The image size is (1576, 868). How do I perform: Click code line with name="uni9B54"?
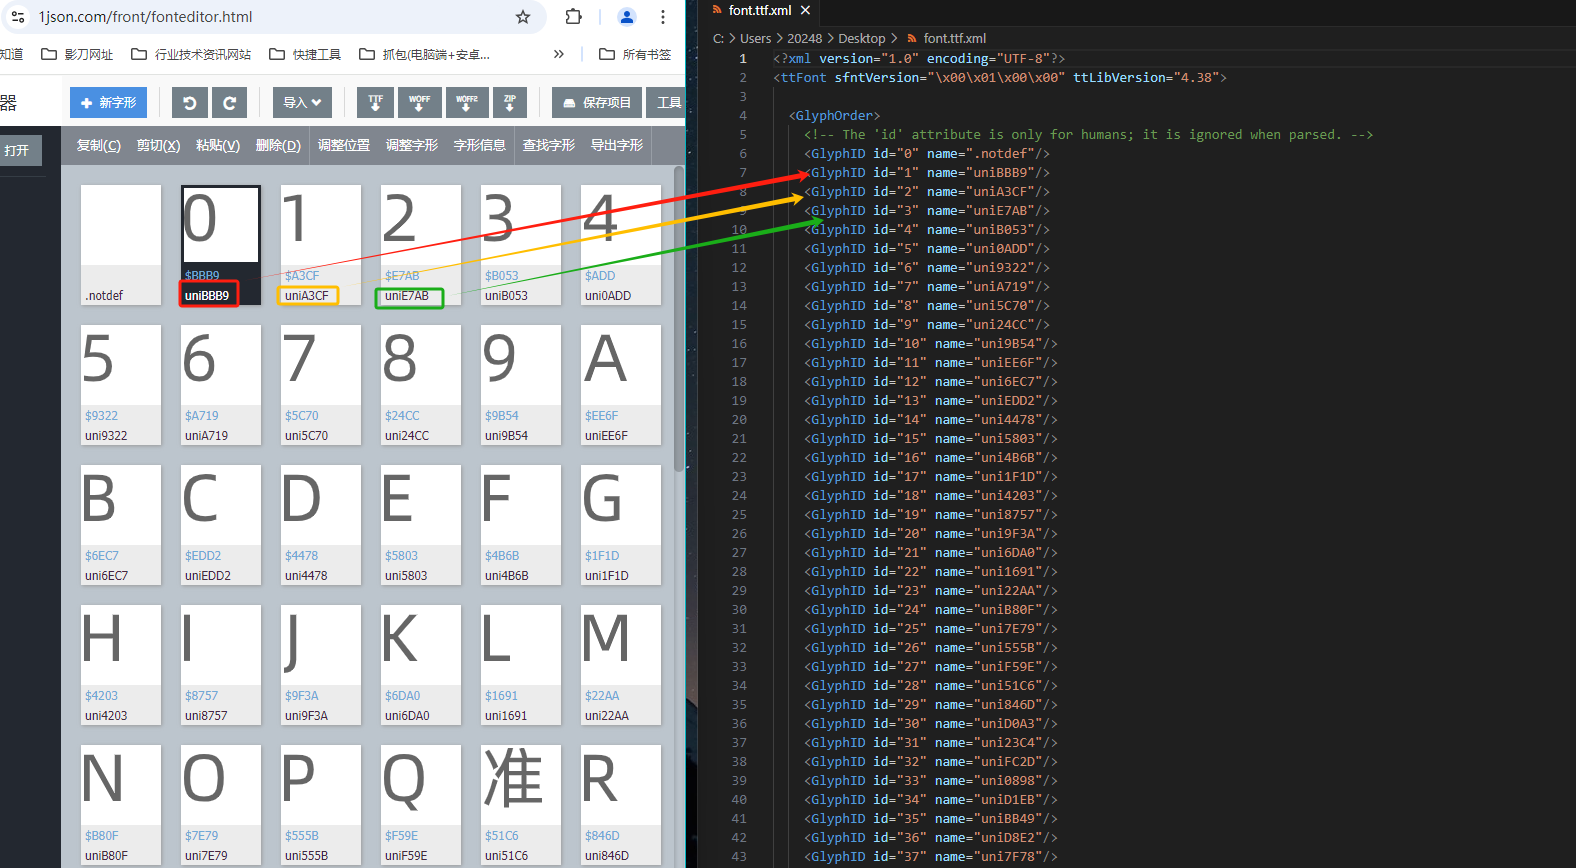[x=930, y=343]
